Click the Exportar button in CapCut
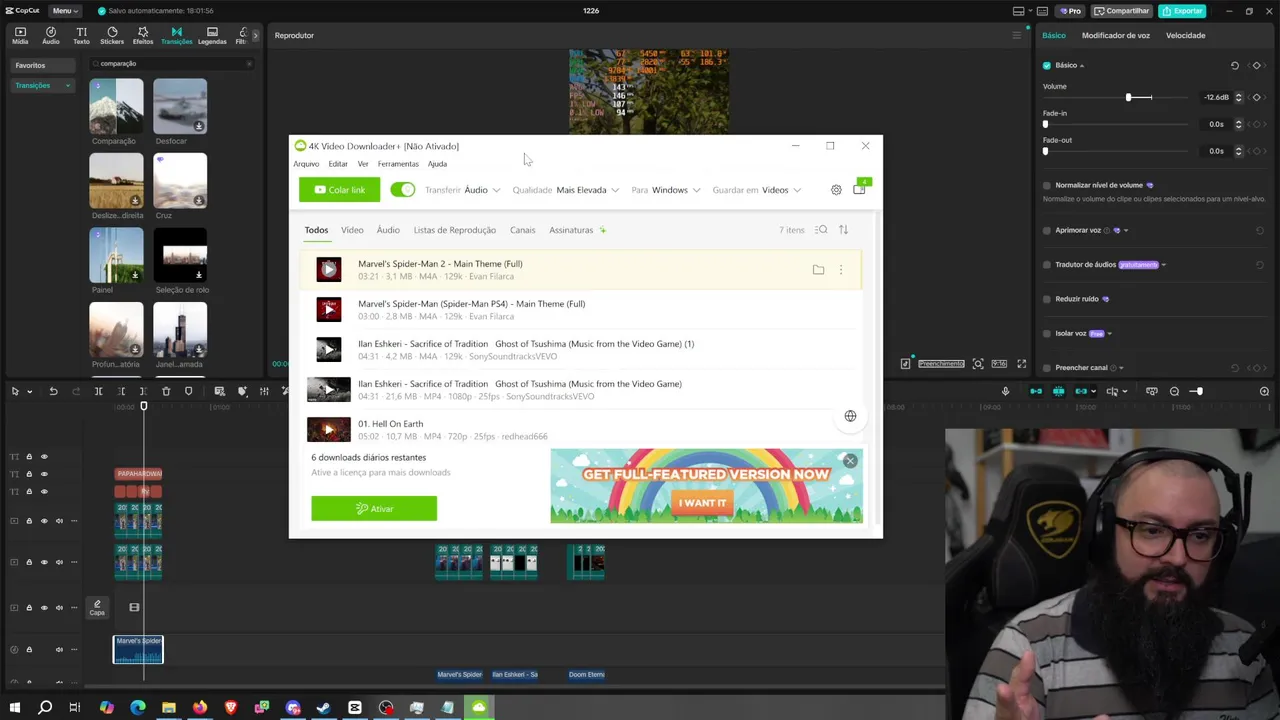 (x=1182, y=11)
